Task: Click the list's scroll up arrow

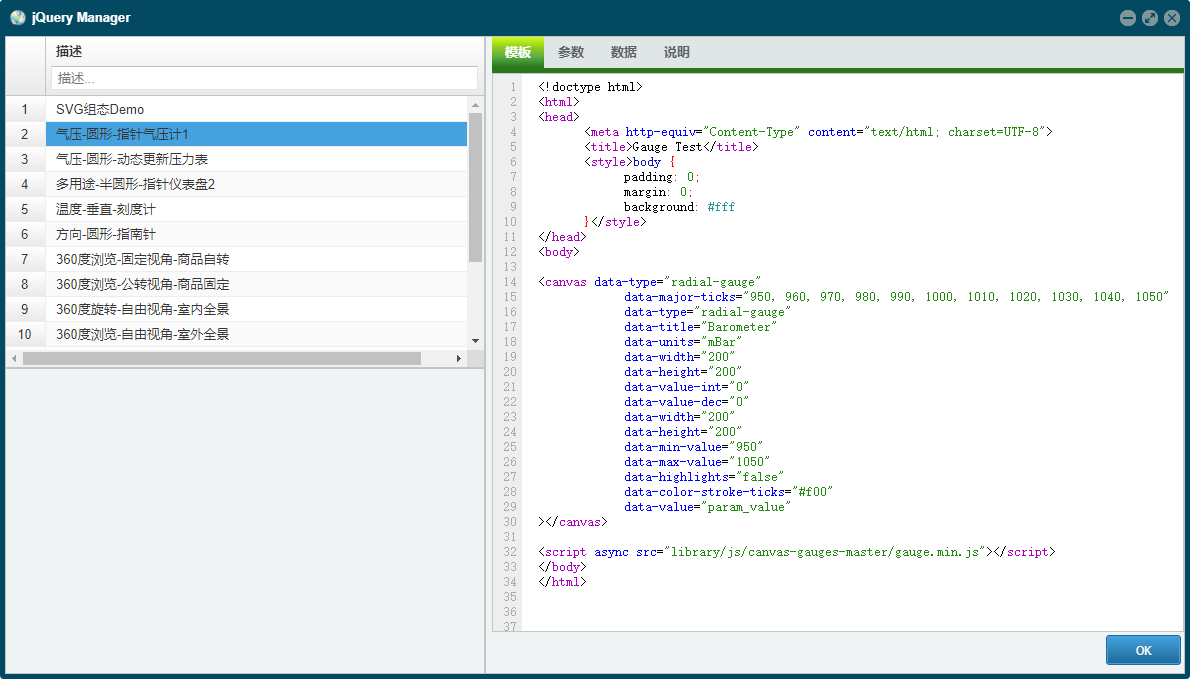Action: 476,105
